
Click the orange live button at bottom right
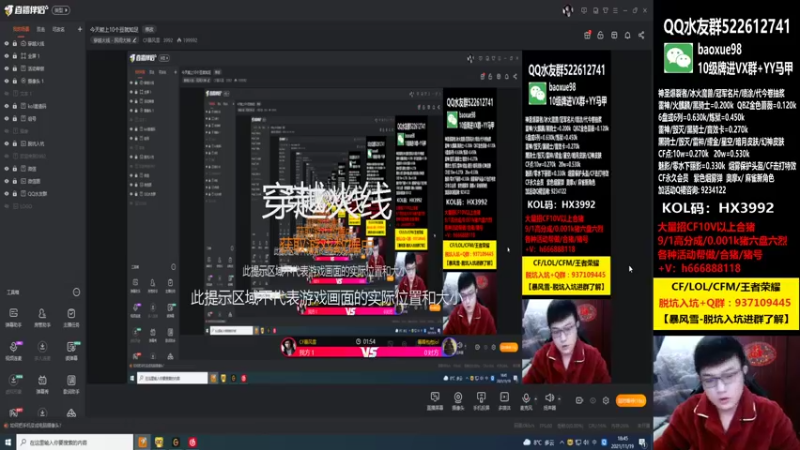click(631, 401)
